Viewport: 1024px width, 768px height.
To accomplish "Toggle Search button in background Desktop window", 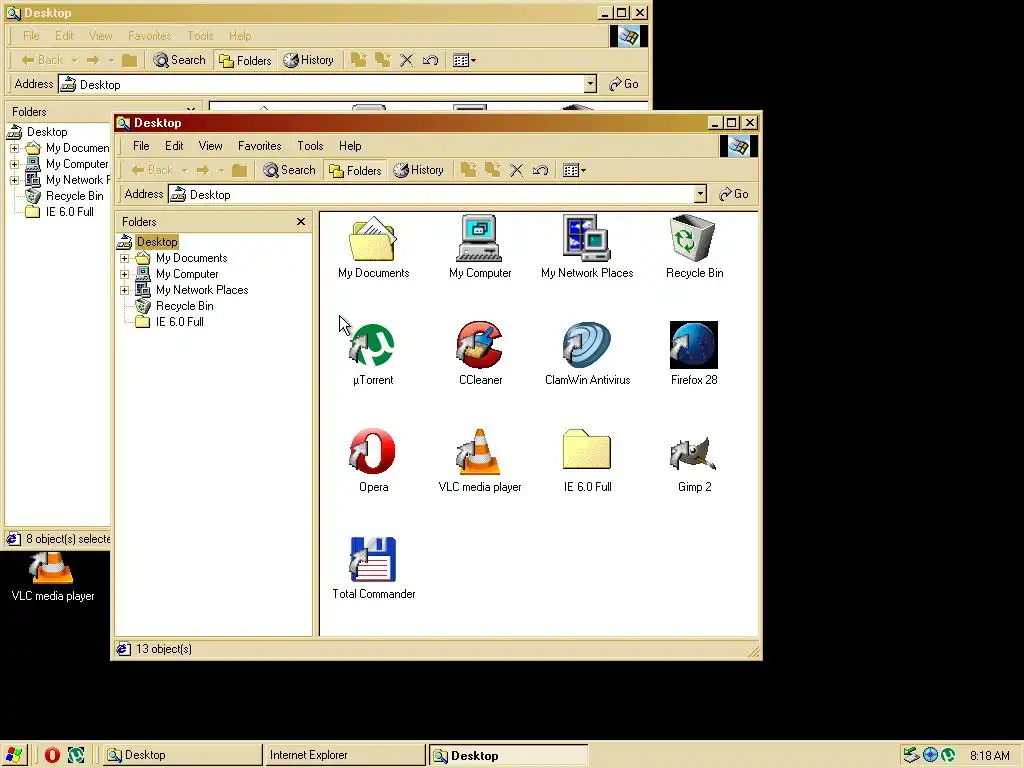I will click(179, 60).
